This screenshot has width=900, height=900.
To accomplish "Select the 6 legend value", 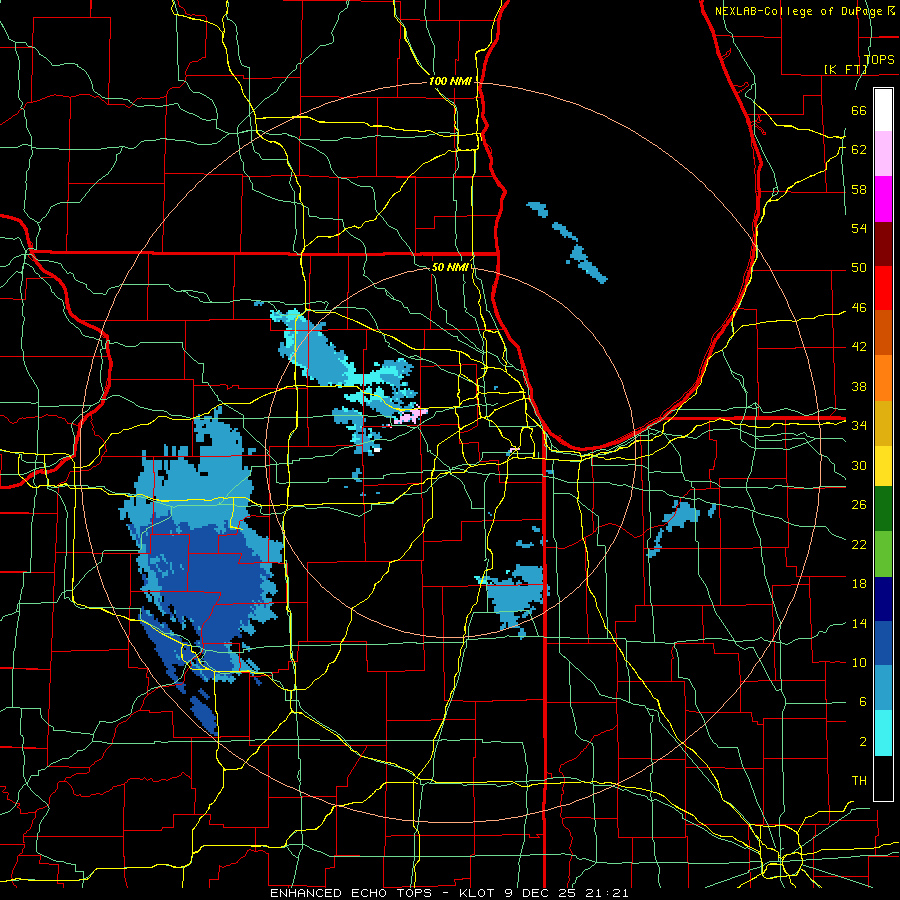I will point(862,701).
